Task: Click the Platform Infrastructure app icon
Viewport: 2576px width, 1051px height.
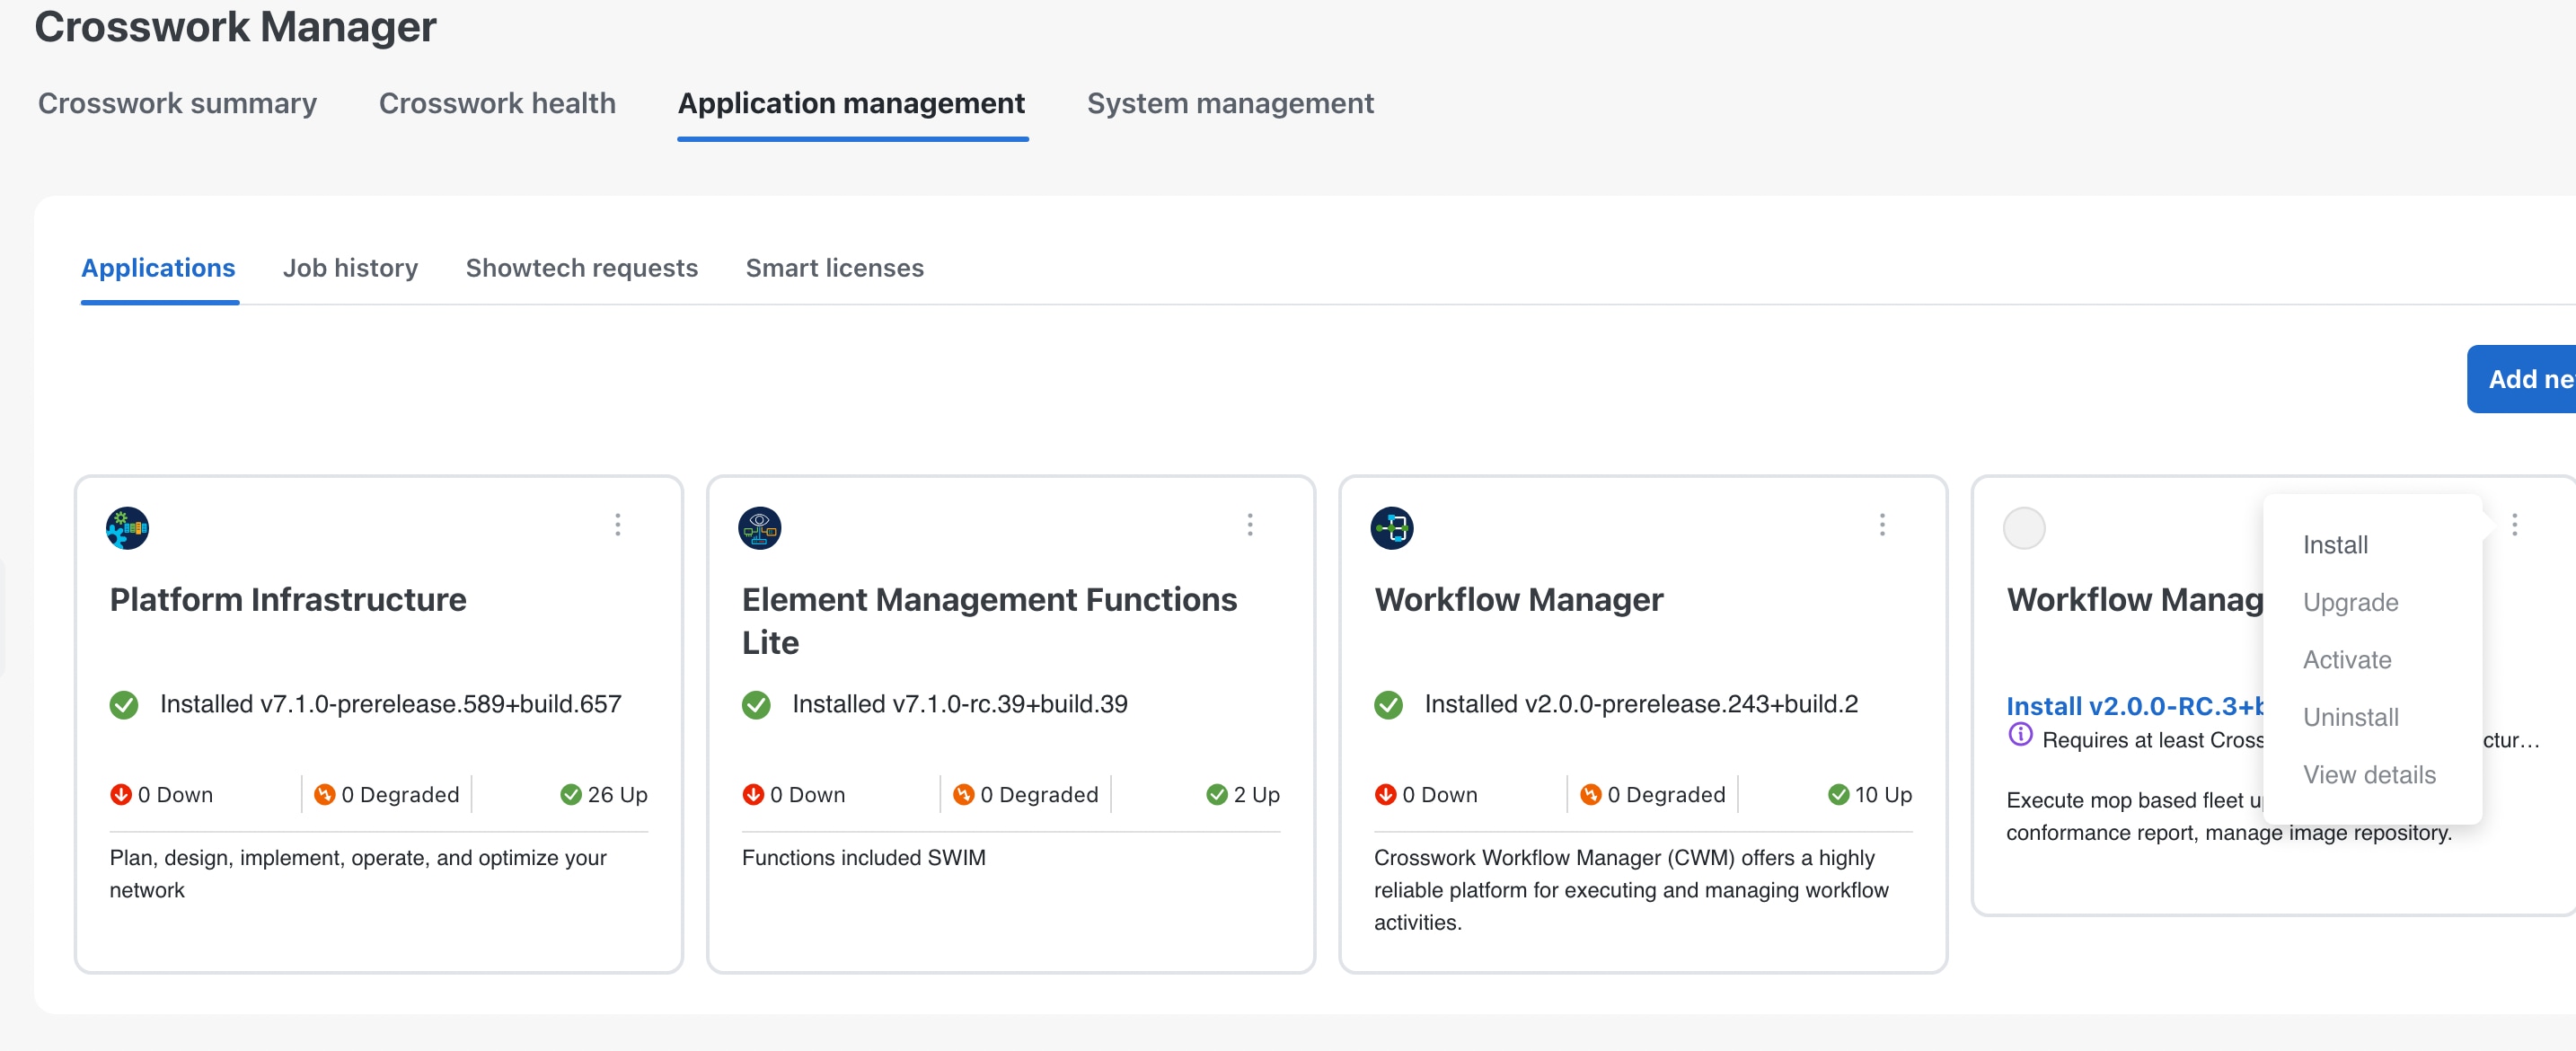Action: point(127,528)
